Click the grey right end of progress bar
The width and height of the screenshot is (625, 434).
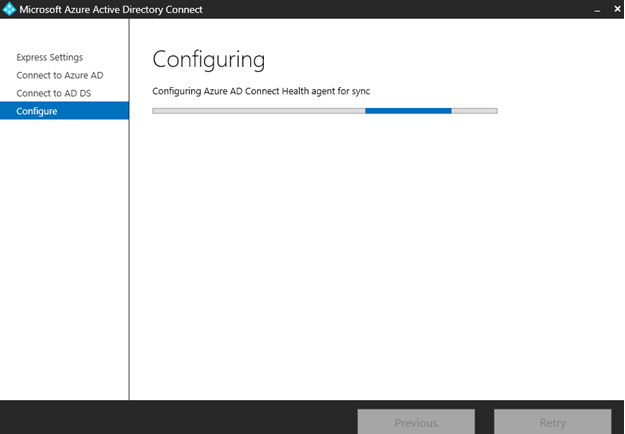[x=474, y=111]
